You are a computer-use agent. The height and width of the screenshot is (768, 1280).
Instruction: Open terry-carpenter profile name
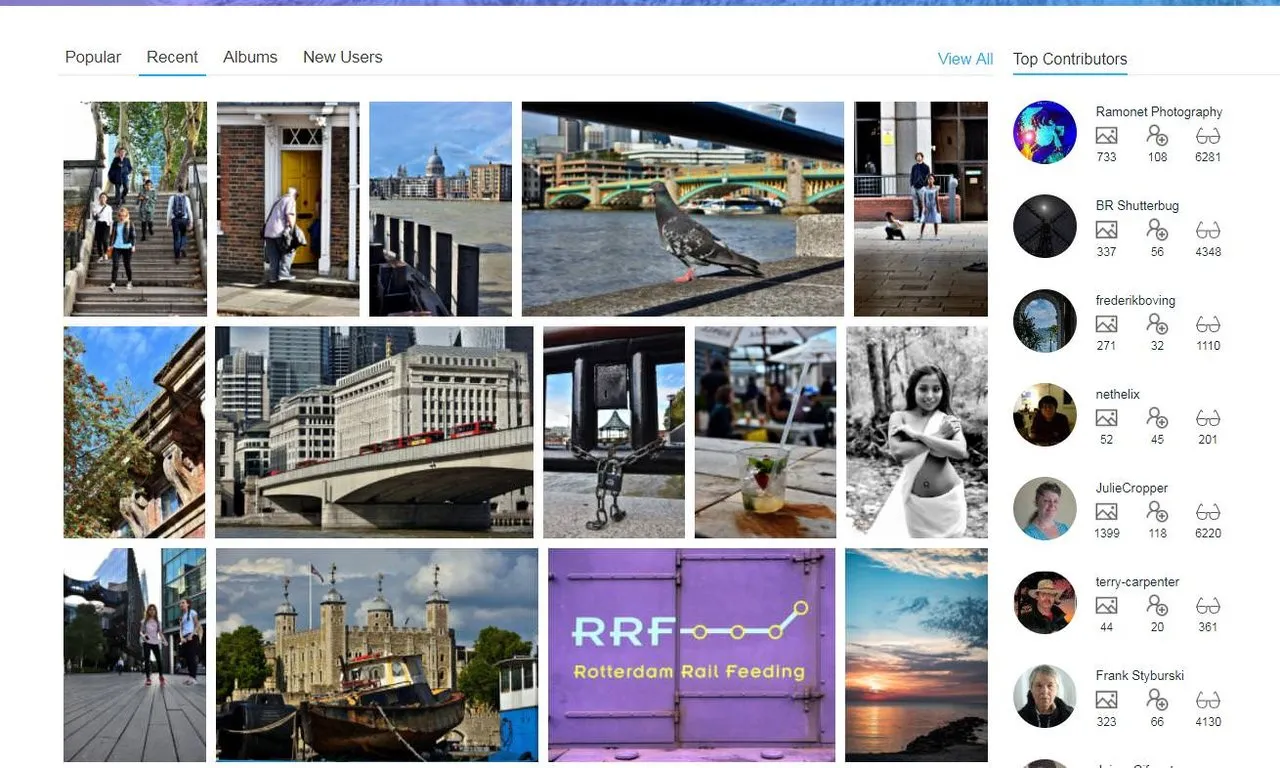point(1138,582)
